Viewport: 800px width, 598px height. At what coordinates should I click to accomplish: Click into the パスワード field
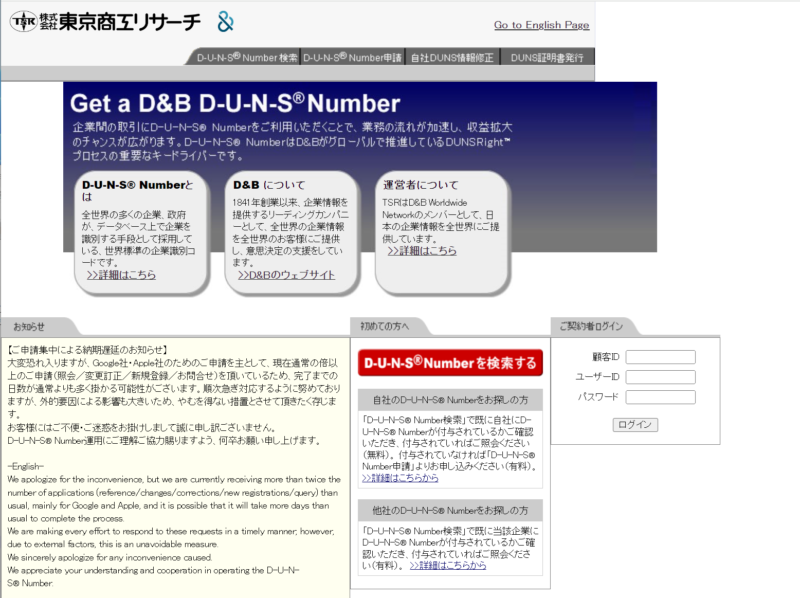660,397
